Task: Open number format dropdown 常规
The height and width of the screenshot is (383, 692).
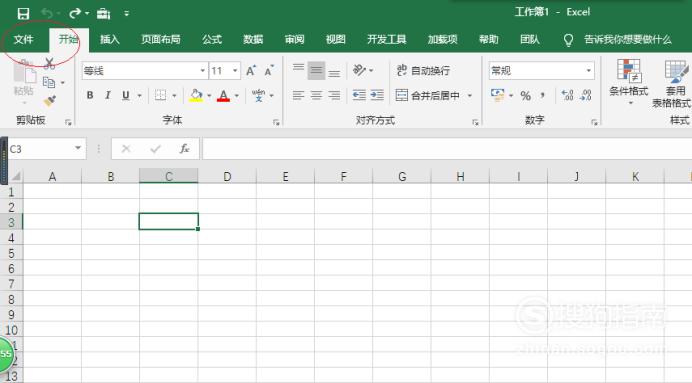Action: [588, 71]
